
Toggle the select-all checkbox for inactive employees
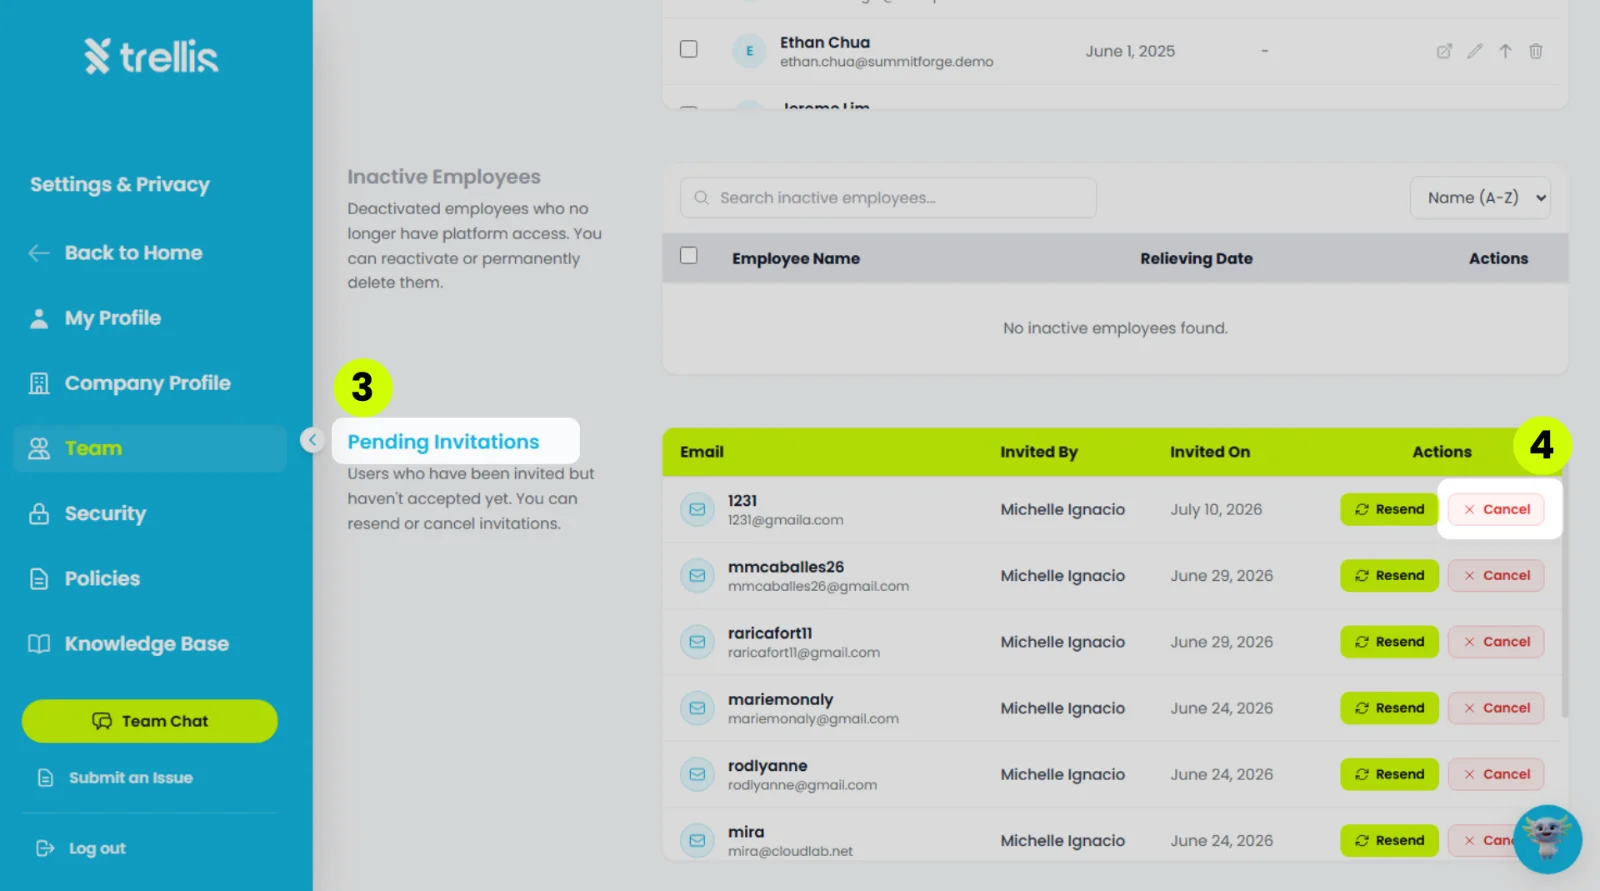click(x=689, y=256)
